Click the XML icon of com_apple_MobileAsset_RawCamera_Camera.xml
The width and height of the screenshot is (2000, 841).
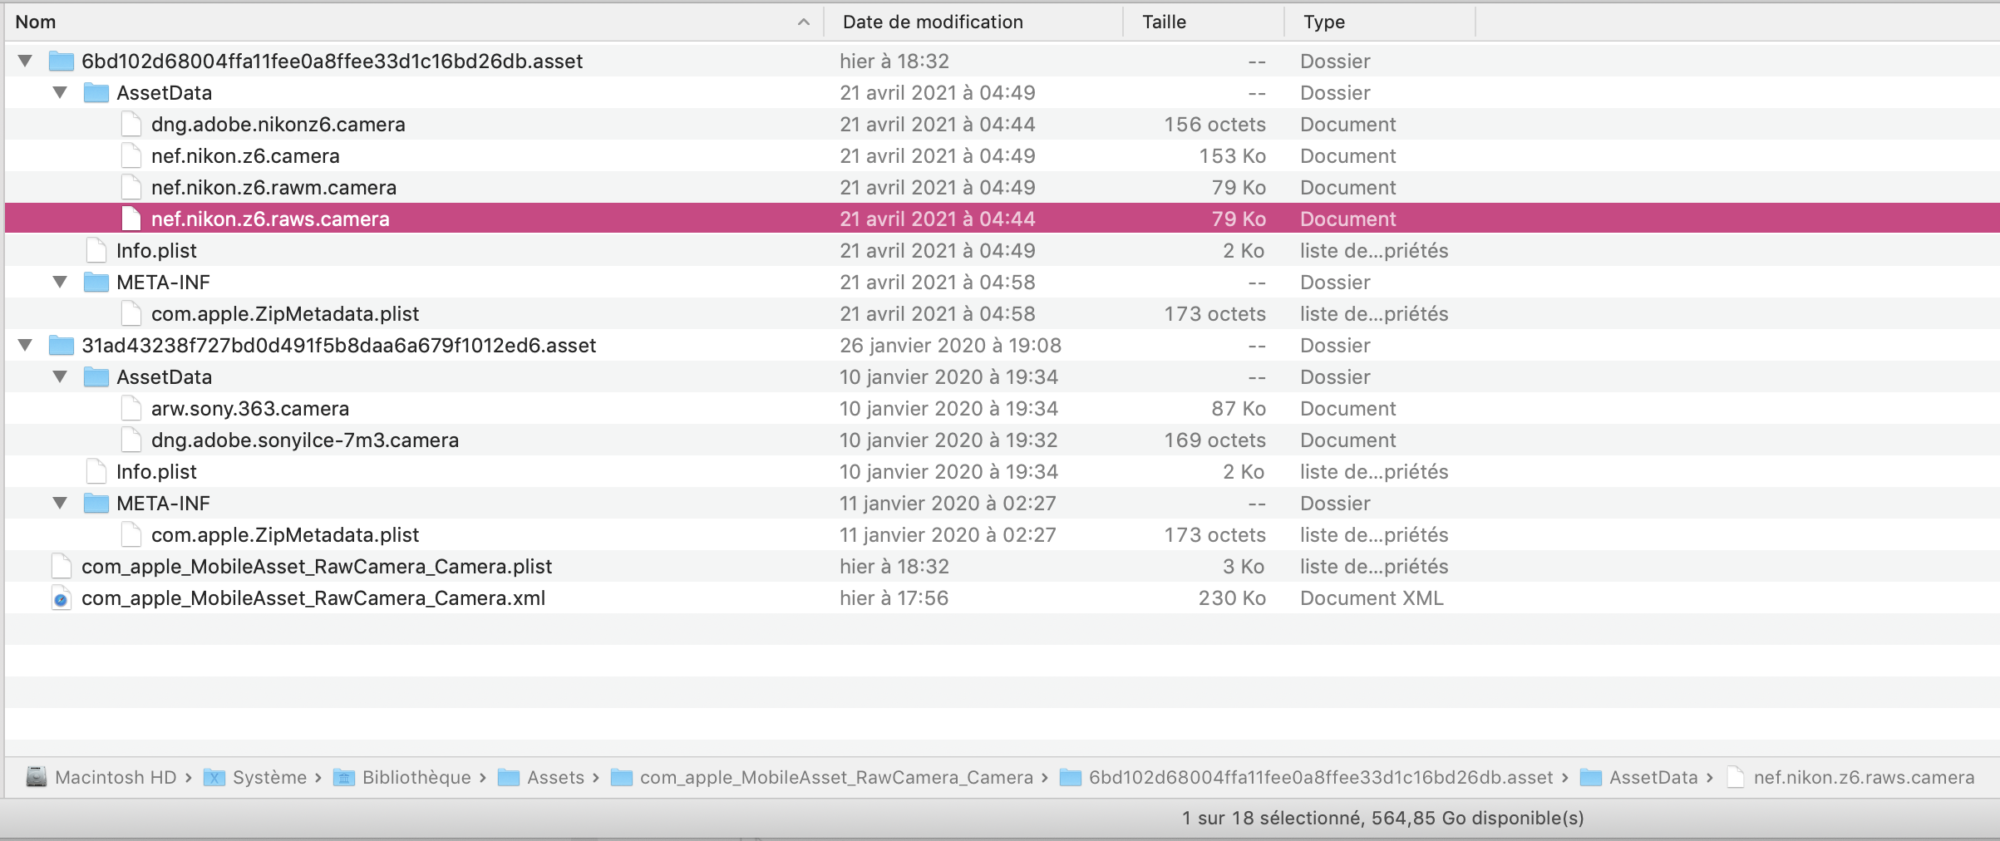(x=61, y=598)
